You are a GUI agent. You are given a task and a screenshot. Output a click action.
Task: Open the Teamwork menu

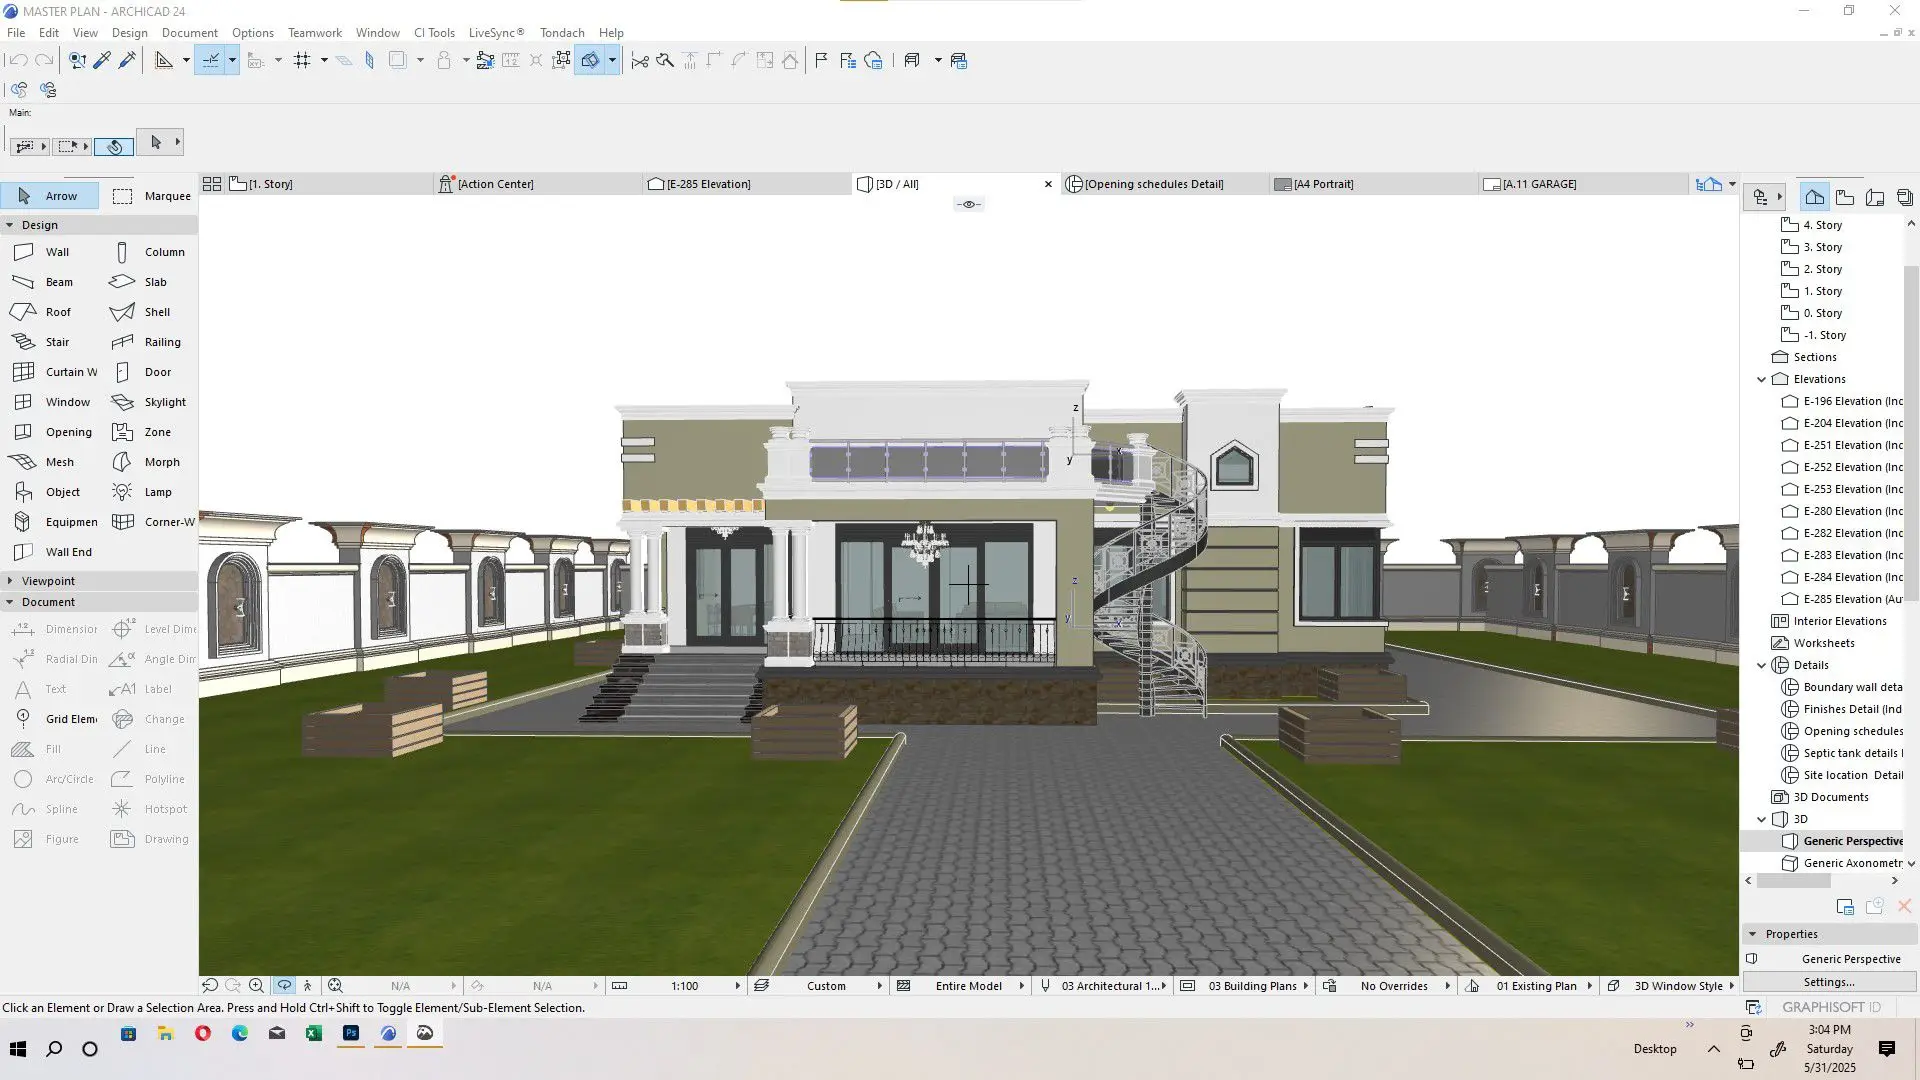(315, 32)
